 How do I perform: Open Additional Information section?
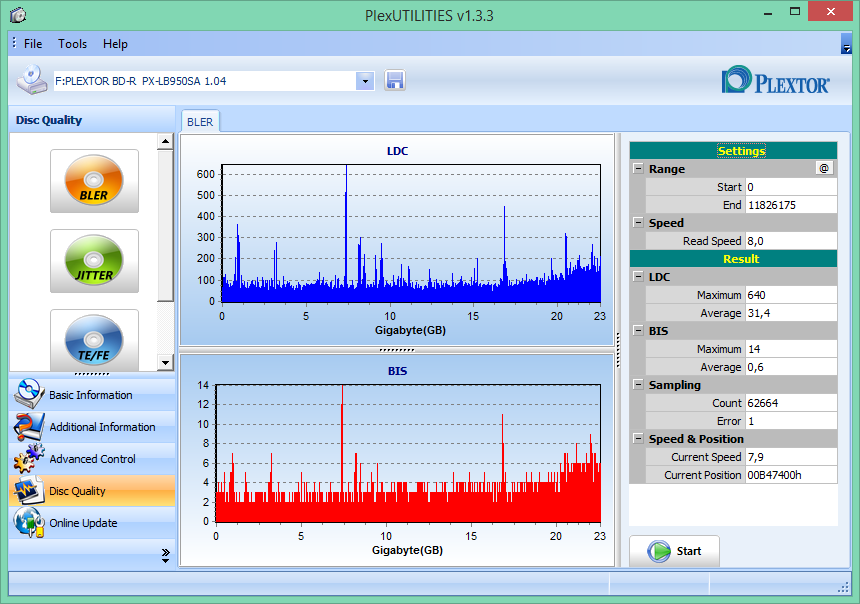(x=92, y=426)
